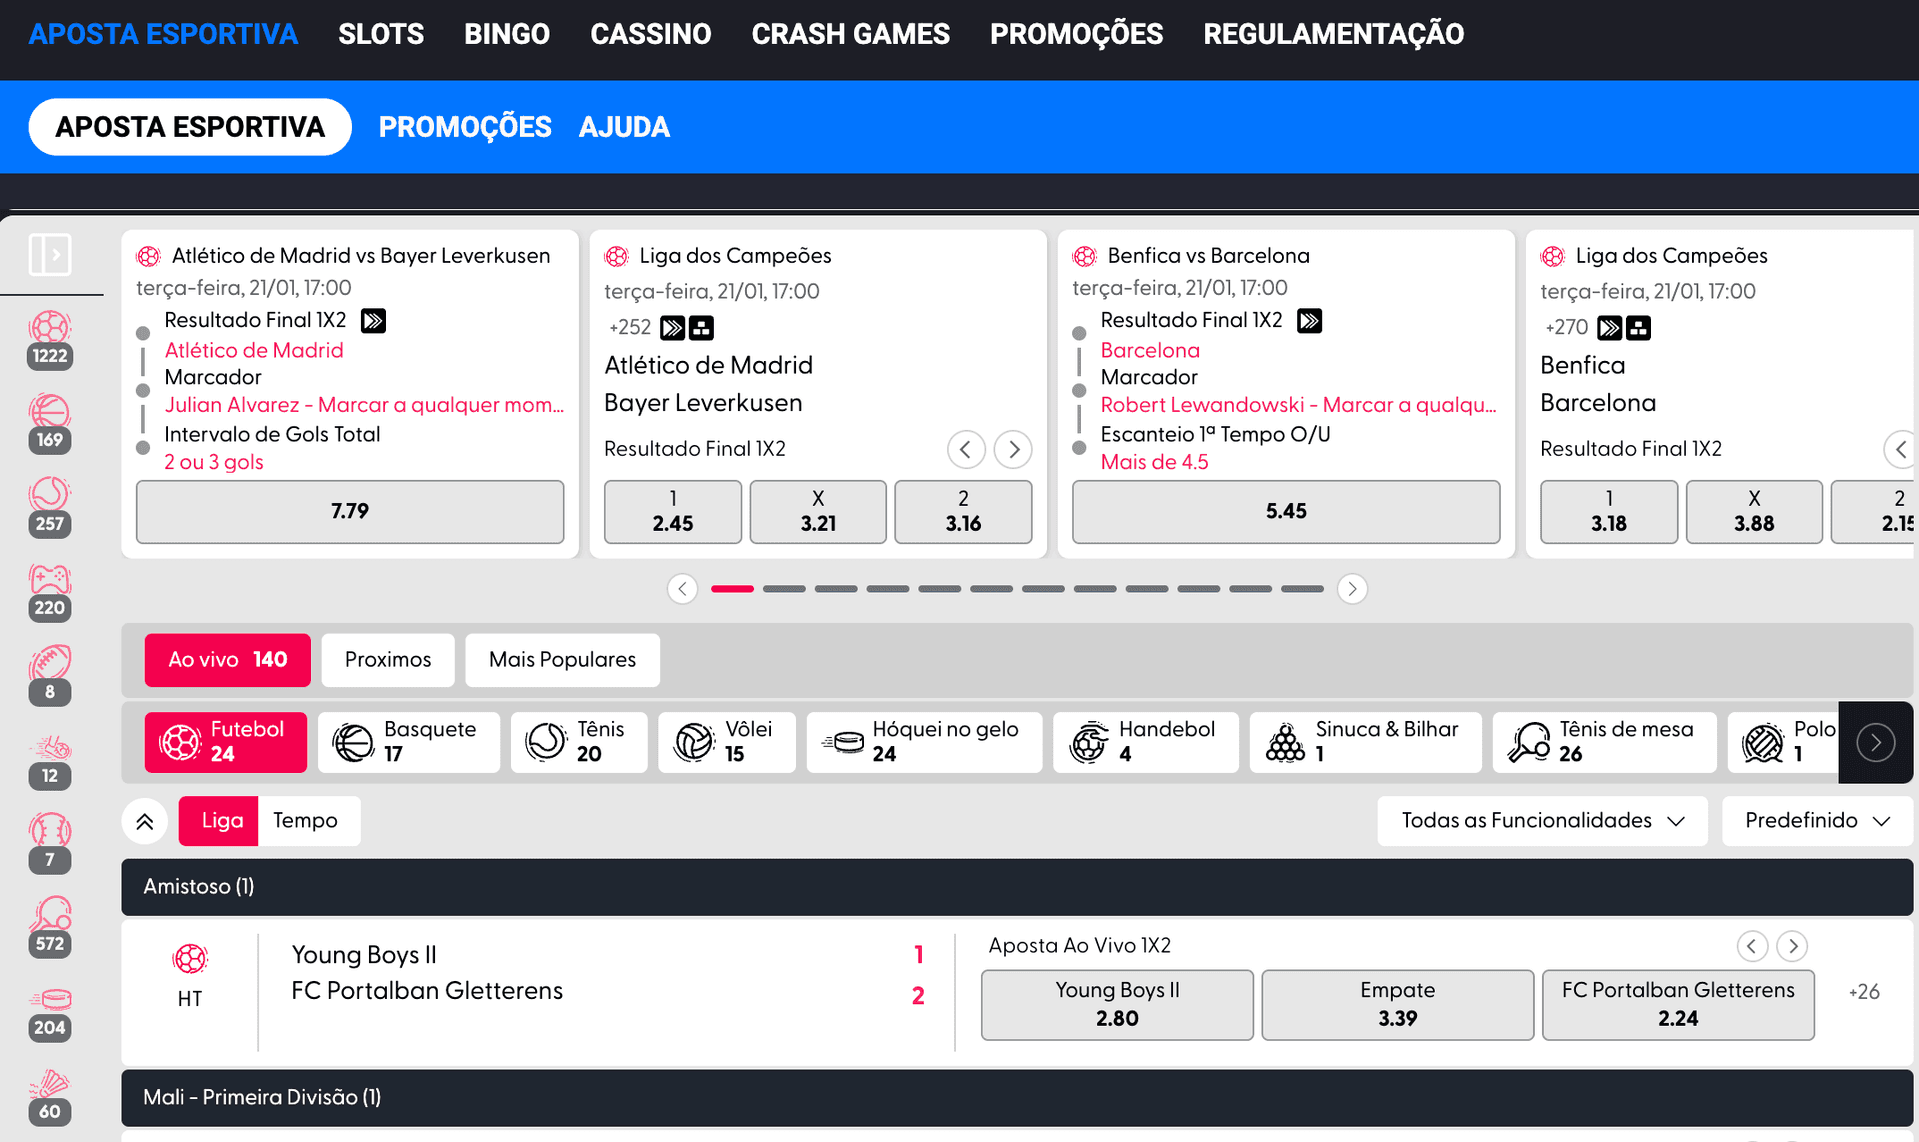Select the Polo sport filter
1919x1142 pixels.
point(1784,742)
